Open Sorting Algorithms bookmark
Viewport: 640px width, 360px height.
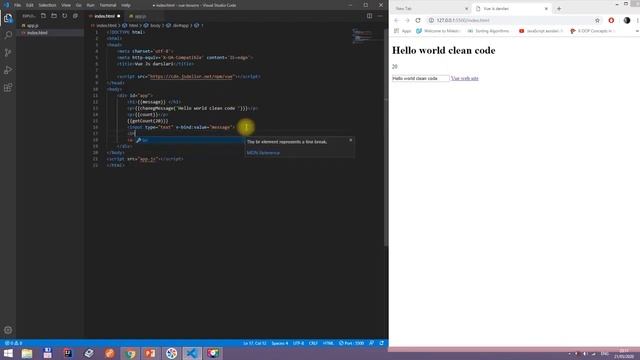pyautogui.click(x=489, y=31)
